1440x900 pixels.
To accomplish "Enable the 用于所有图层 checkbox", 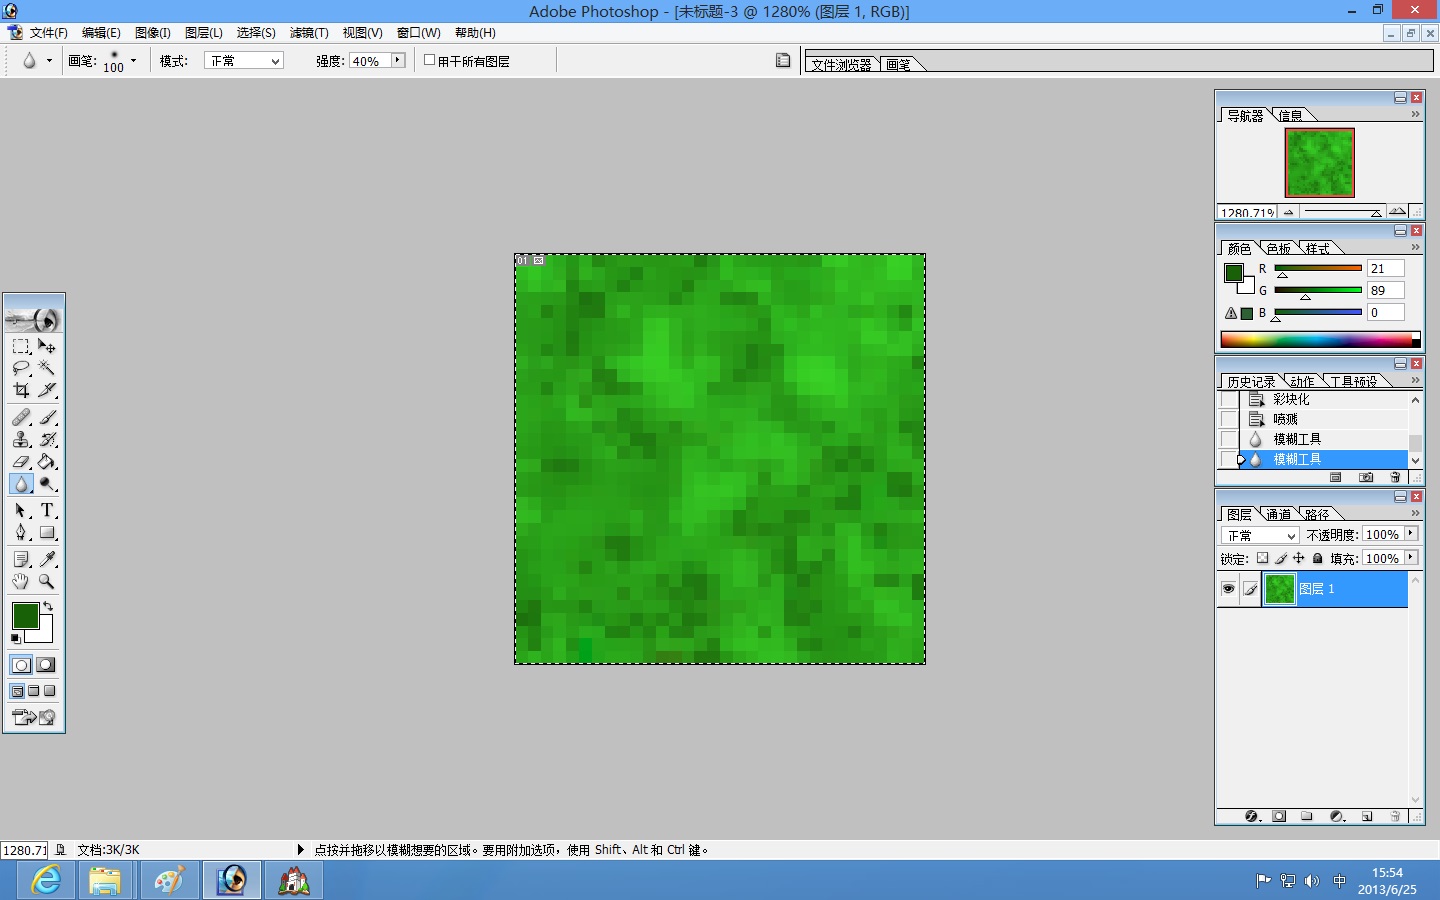I will pyautogui.click(x=430, y=60).
